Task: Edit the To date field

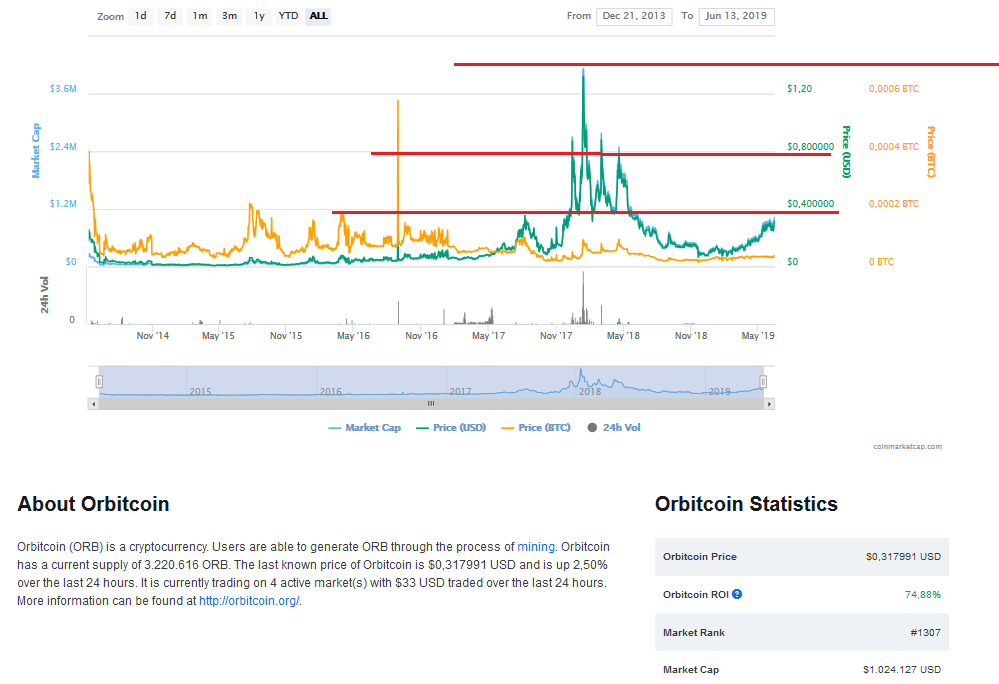Action: [736, 16]
